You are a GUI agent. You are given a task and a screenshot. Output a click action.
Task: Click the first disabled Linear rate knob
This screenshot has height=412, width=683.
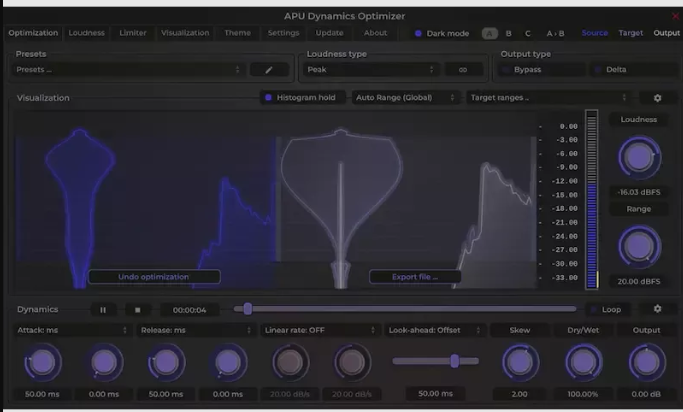click(x=290, y=362)
